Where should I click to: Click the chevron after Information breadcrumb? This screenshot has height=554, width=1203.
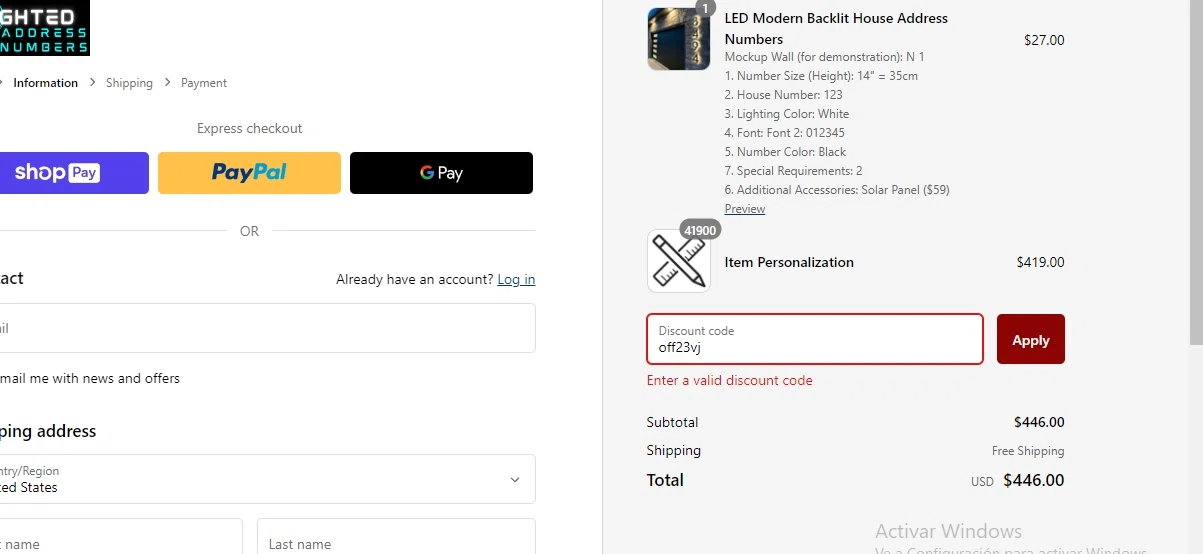[x=92, y=83]
